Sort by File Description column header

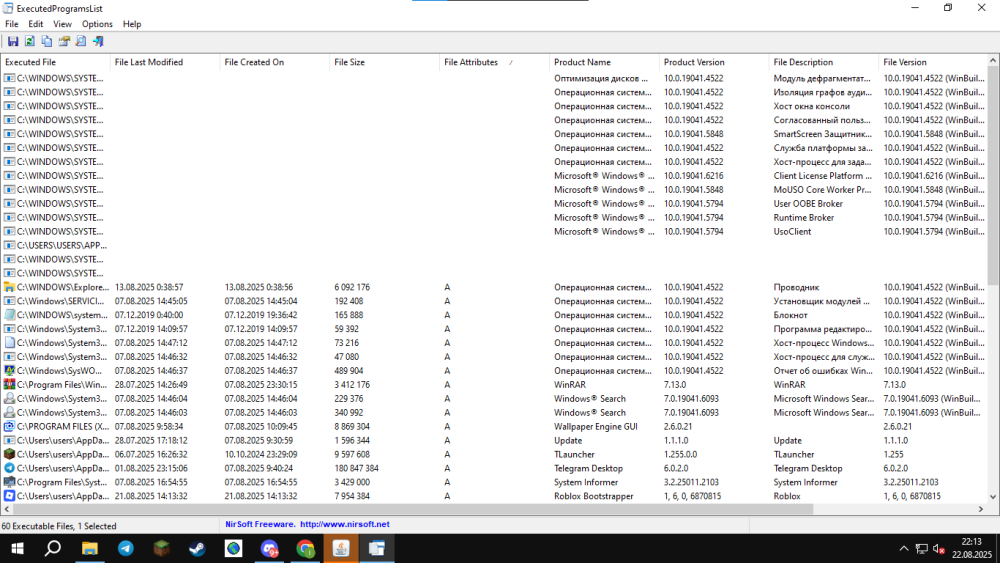click(x=823, y=62)
